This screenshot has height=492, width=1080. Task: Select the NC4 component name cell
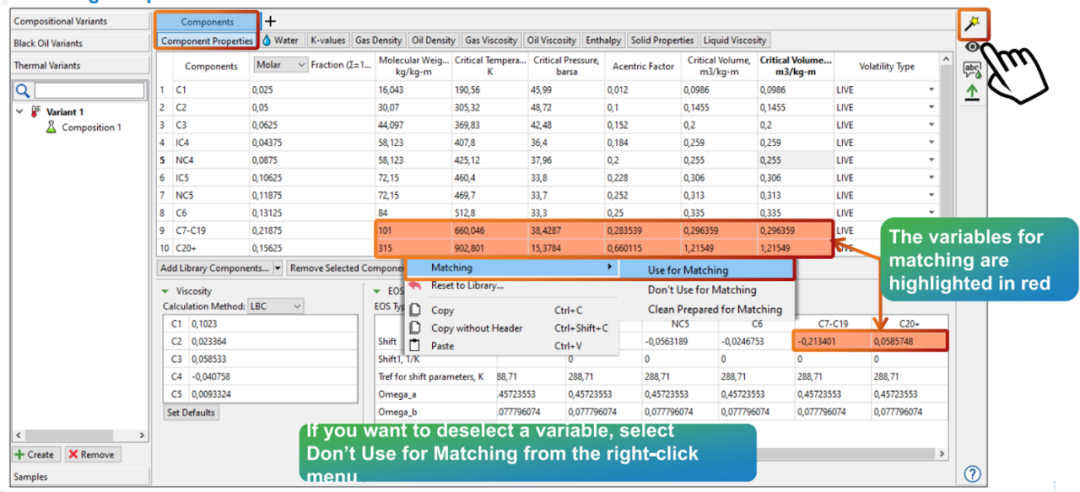point(209,161)
